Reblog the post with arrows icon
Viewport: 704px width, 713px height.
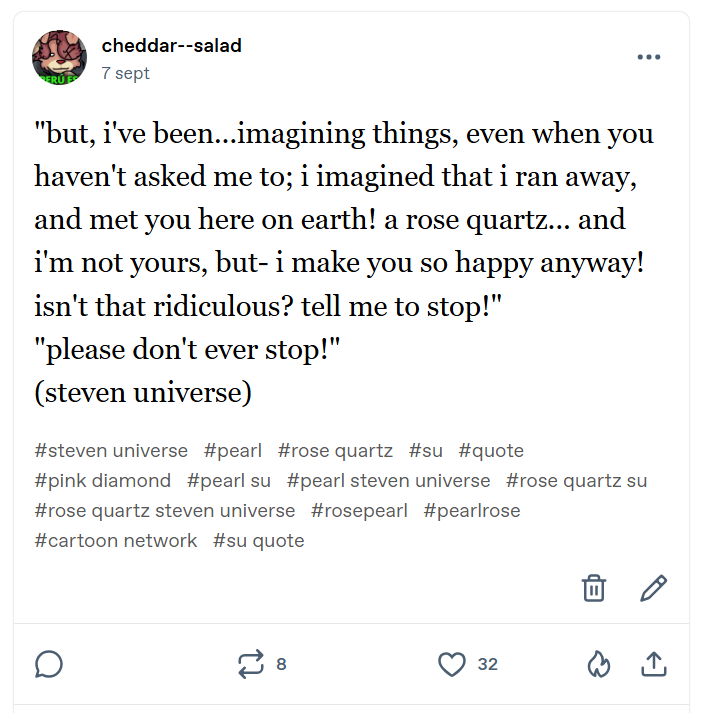250,664
